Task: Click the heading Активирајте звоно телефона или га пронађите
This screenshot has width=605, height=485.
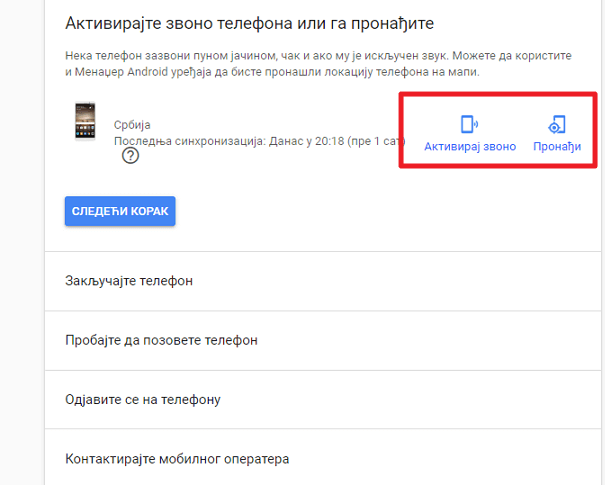Action: click(249, 24)
